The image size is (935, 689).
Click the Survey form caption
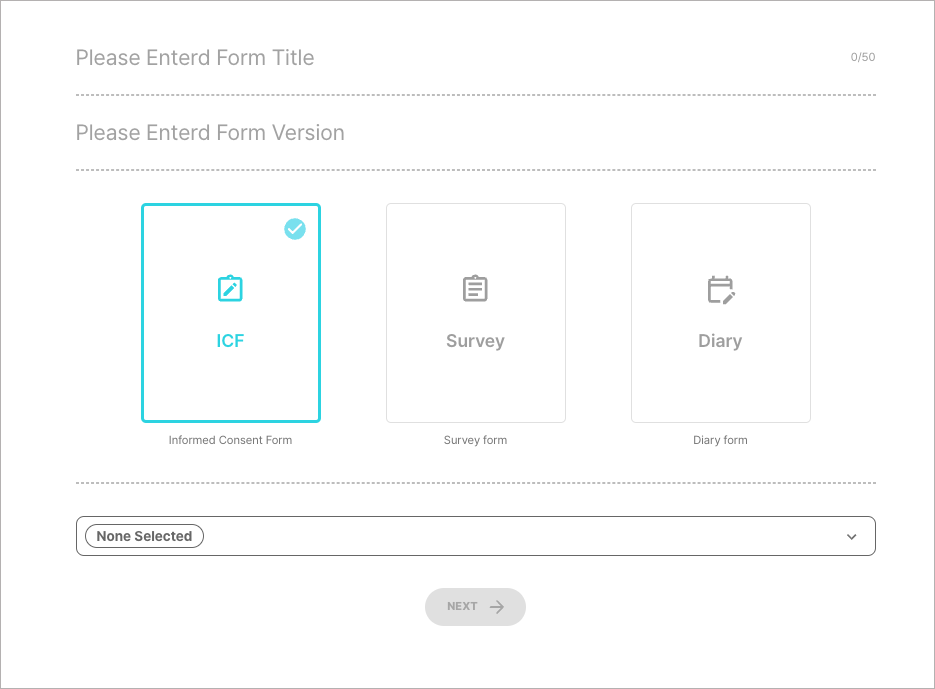click(475, 440)
